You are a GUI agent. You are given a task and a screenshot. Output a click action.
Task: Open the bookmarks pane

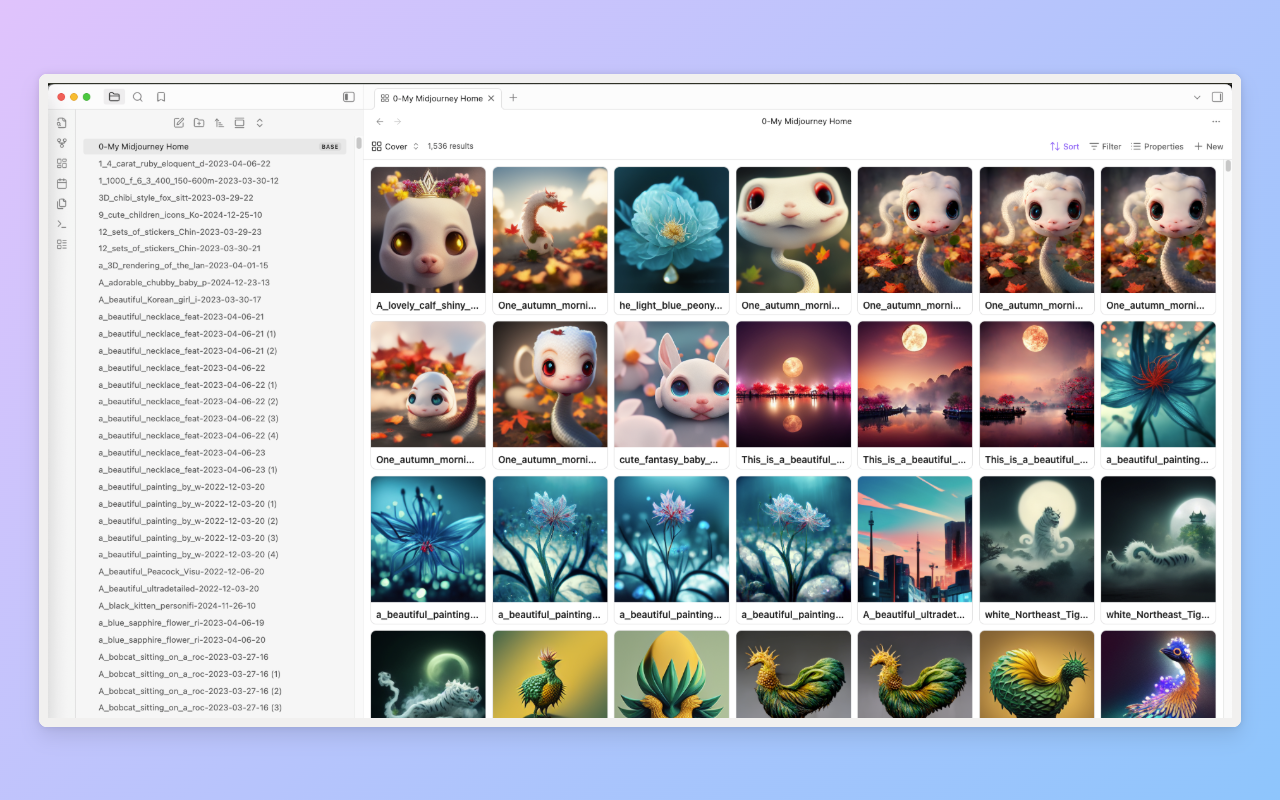161,97
